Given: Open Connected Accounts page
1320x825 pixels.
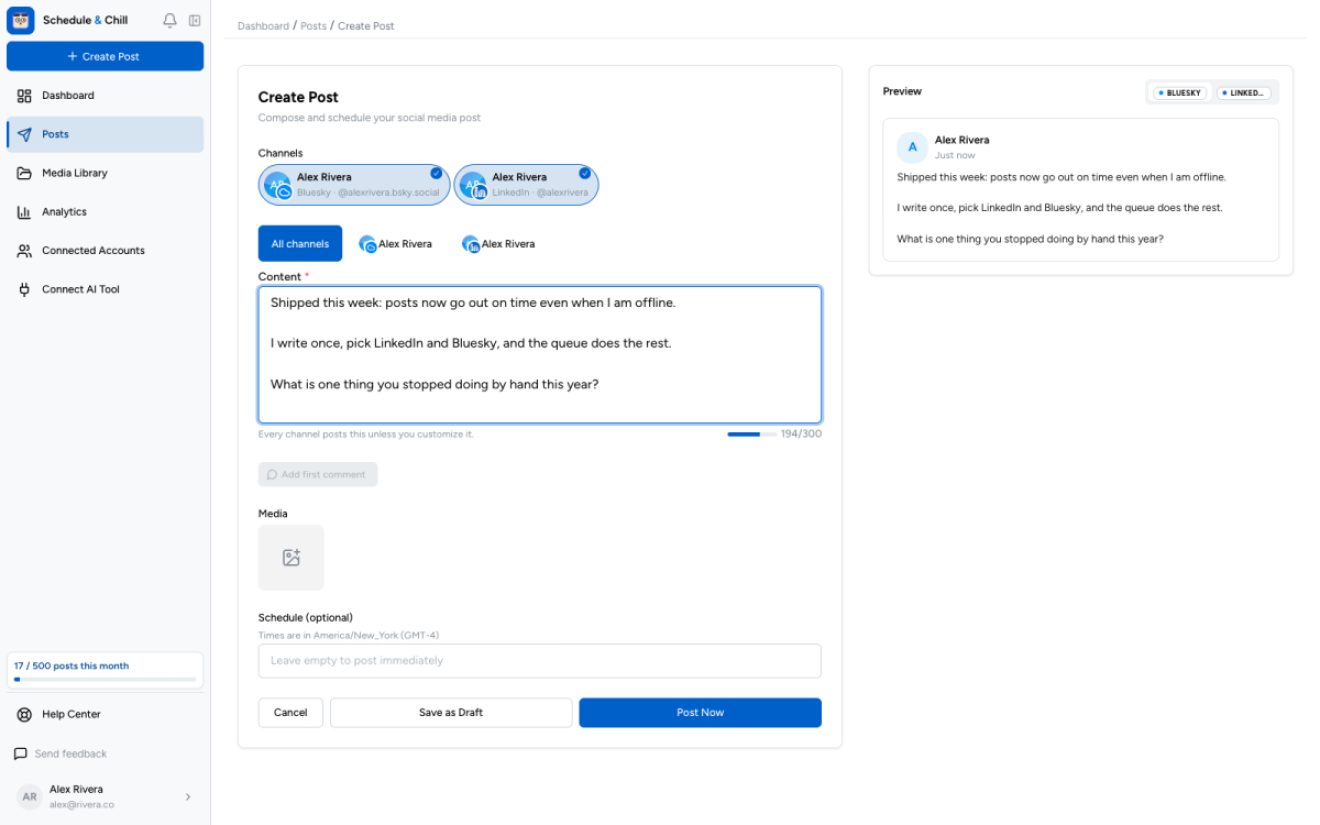Looking at the screenshot, I should [105, 250].
